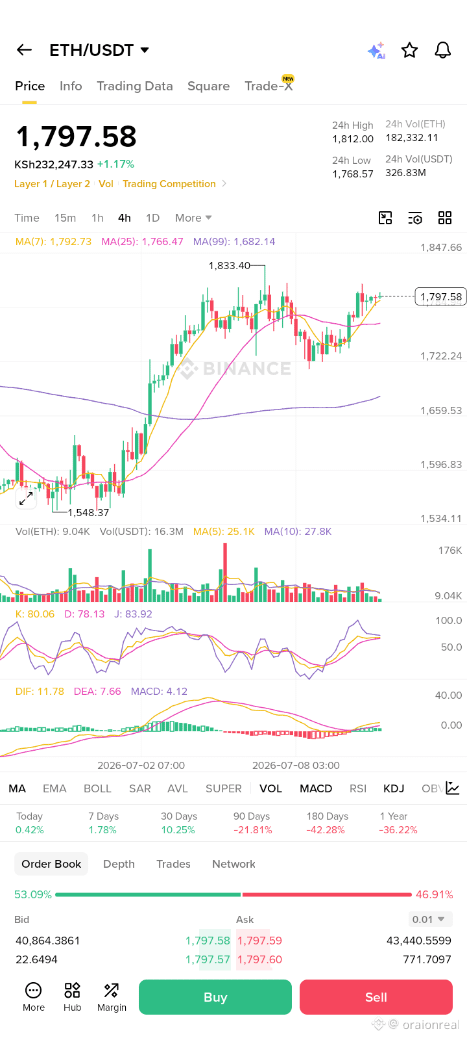Tap the back arrow icon

point(25,50)
